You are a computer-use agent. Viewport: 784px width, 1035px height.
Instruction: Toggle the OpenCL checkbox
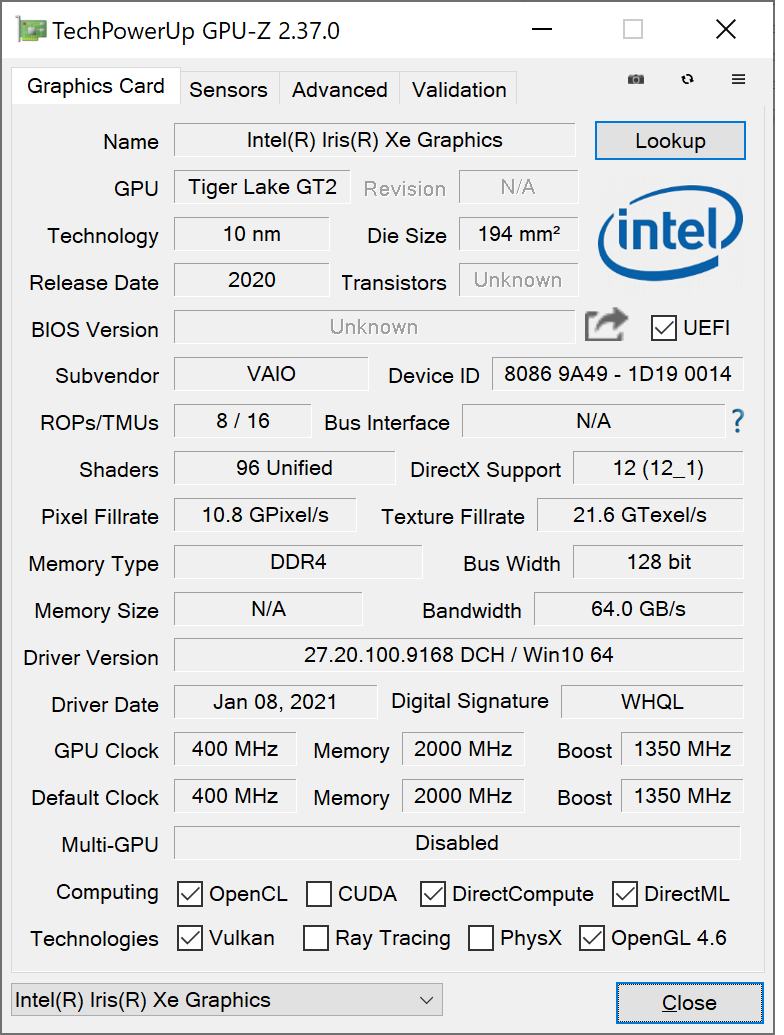(x=190, y=894)
